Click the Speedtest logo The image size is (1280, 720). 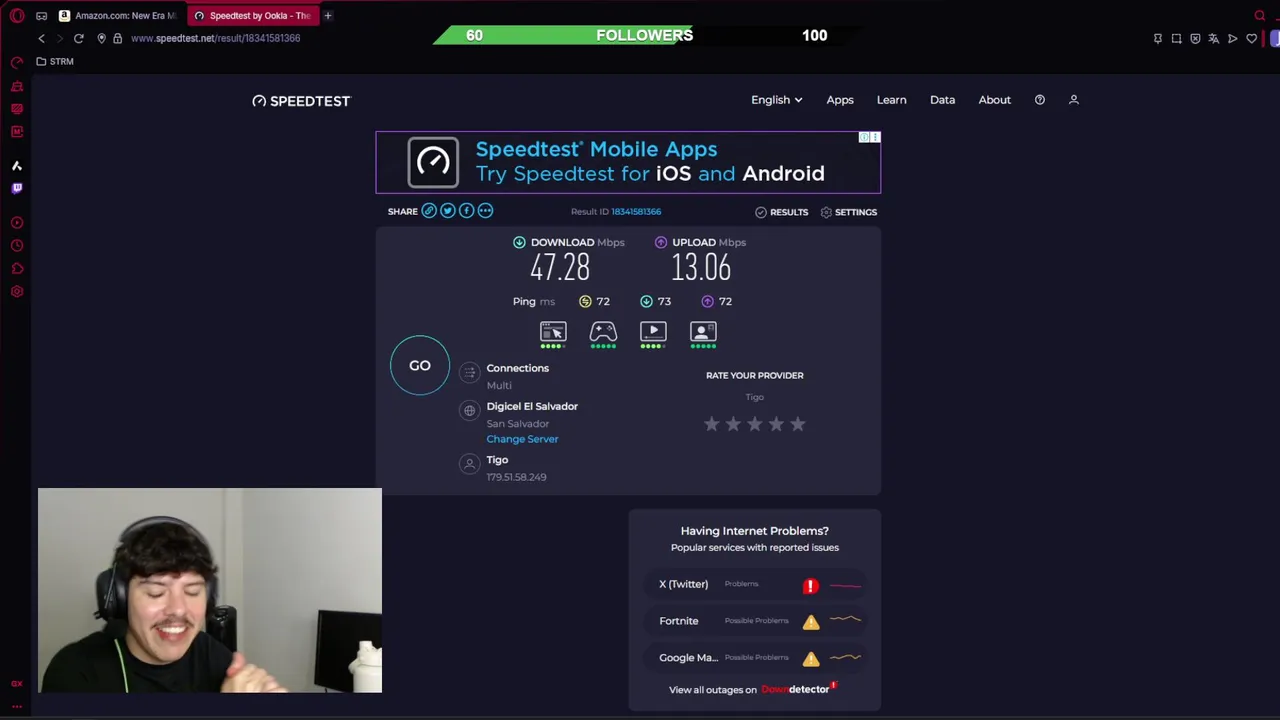(x=301, y=101)
